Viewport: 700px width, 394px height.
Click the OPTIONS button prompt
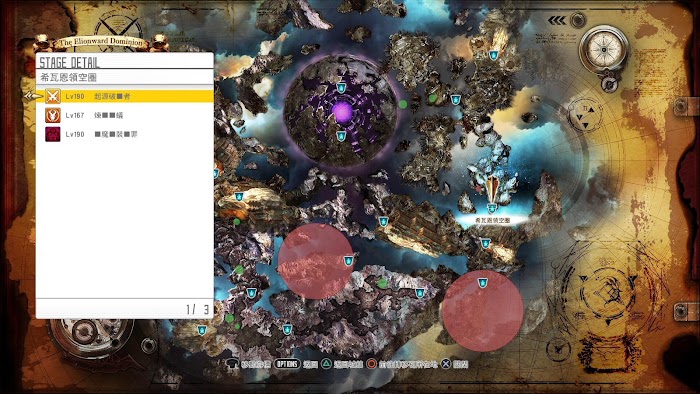click(287, 364)
